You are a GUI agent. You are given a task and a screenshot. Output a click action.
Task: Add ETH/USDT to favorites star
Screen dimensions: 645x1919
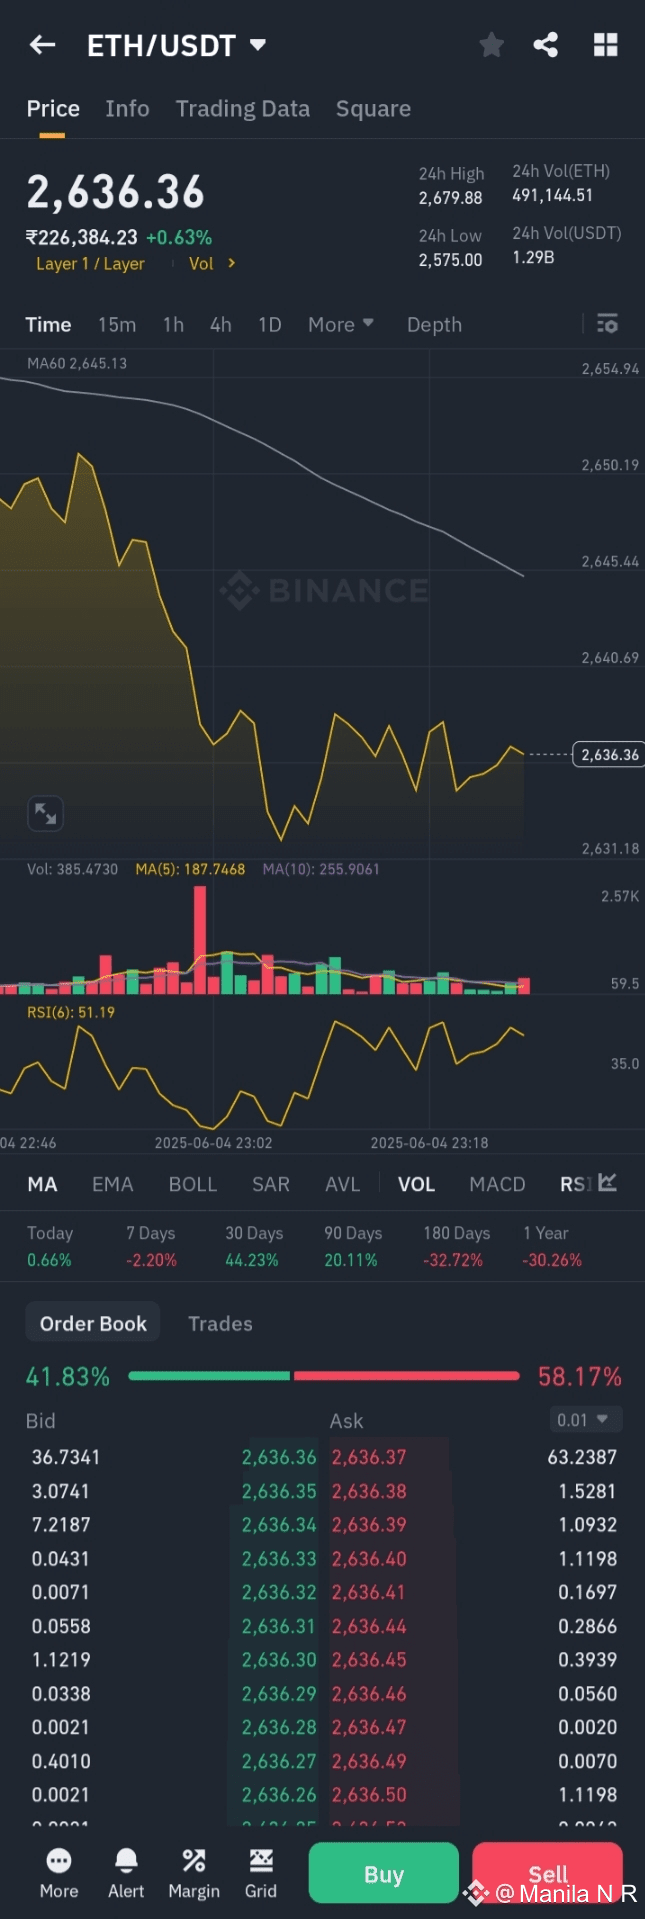coord(491,45)
